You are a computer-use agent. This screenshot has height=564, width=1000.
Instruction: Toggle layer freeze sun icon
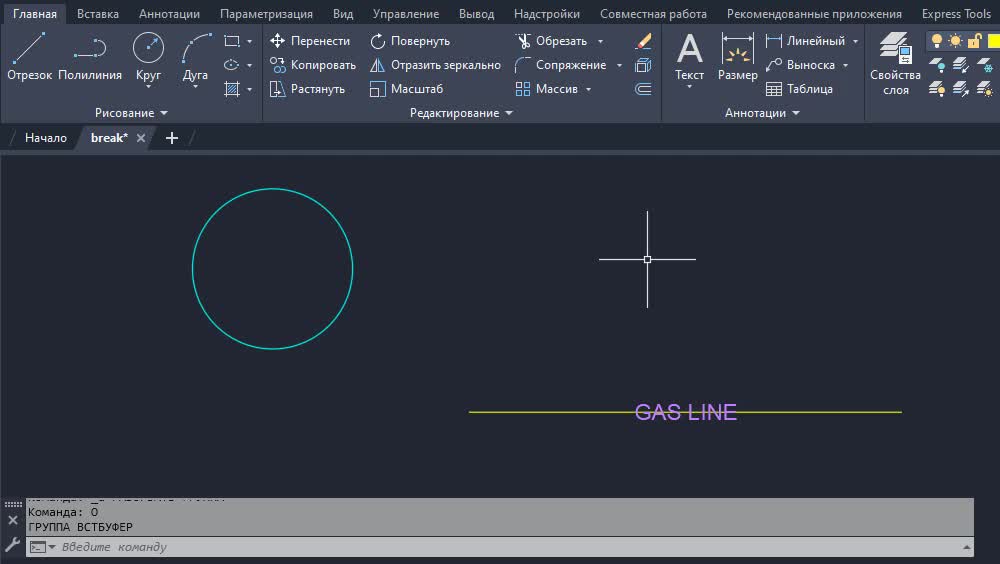[955, 41]
